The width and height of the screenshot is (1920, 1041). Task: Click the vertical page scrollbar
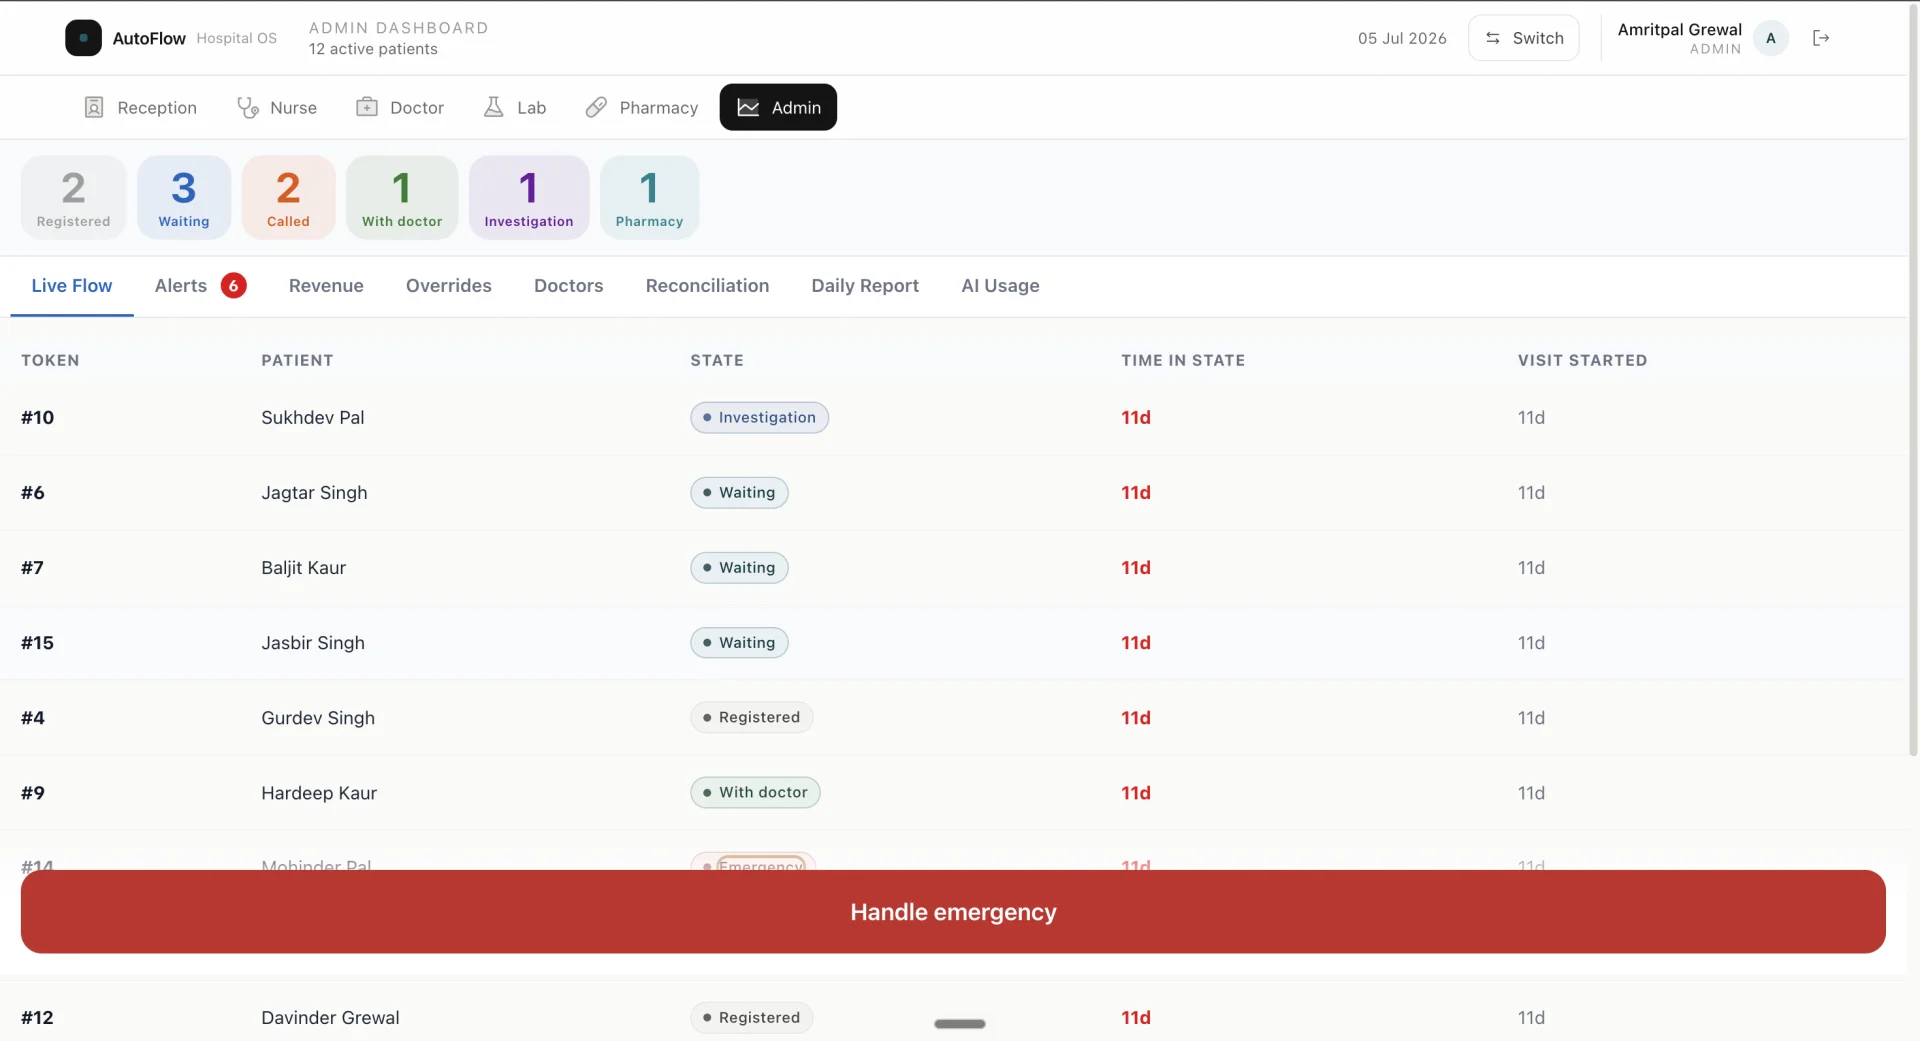pos(1913,380)
